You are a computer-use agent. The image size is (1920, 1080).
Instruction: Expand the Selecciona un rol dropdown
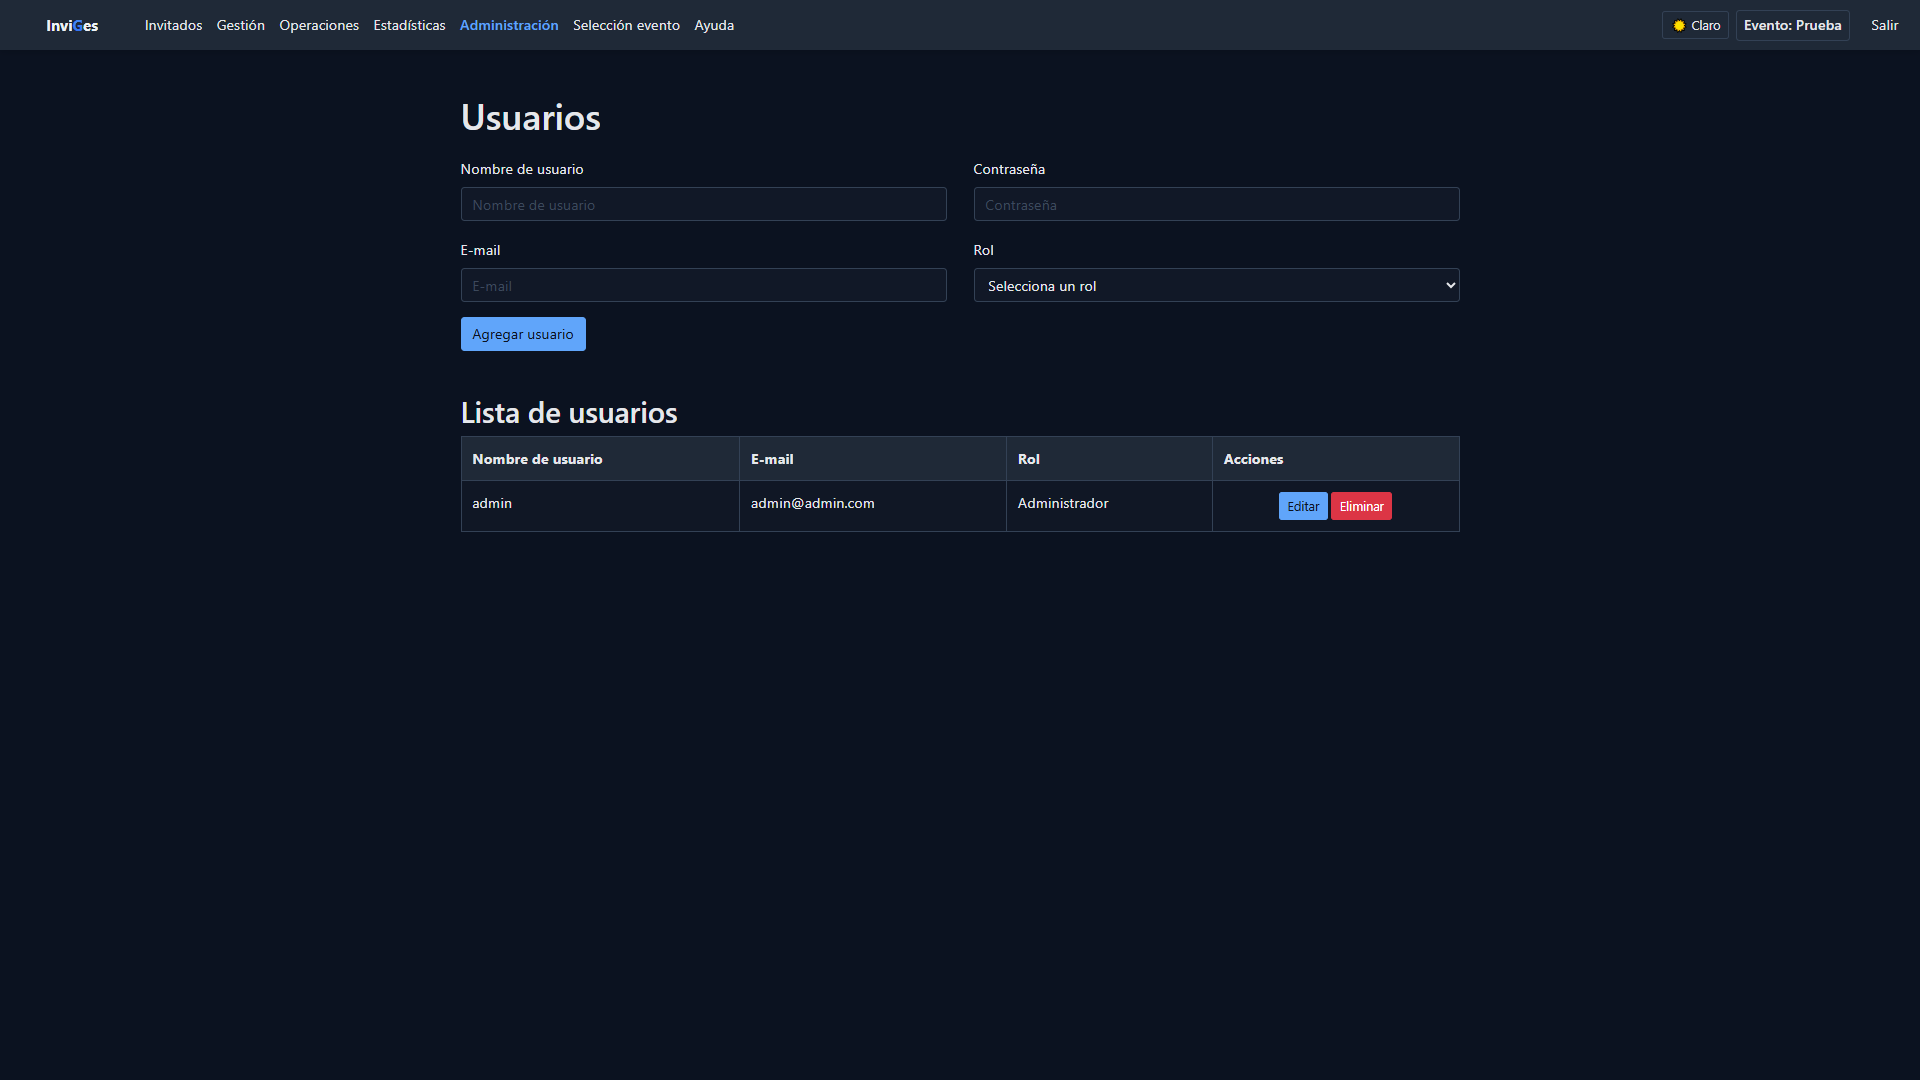click(1216, 285)
